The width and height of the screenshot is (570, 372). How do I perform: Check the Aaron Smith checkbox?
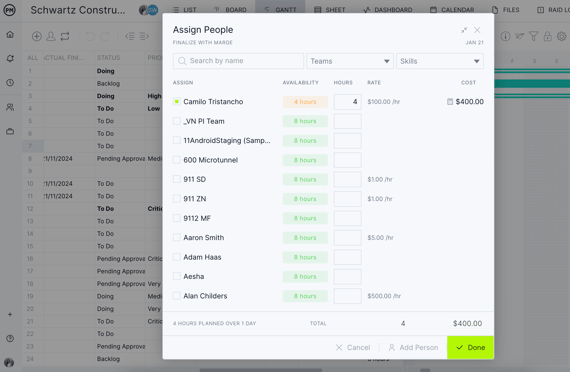click(177, 237)
